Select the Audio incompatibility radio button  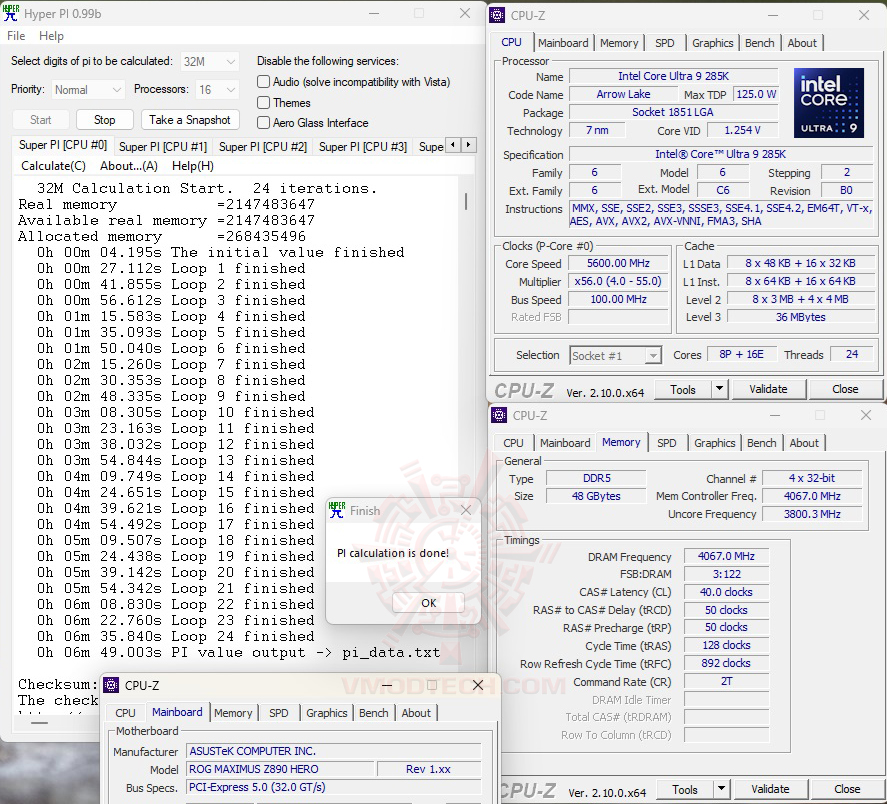click(262, 82)
